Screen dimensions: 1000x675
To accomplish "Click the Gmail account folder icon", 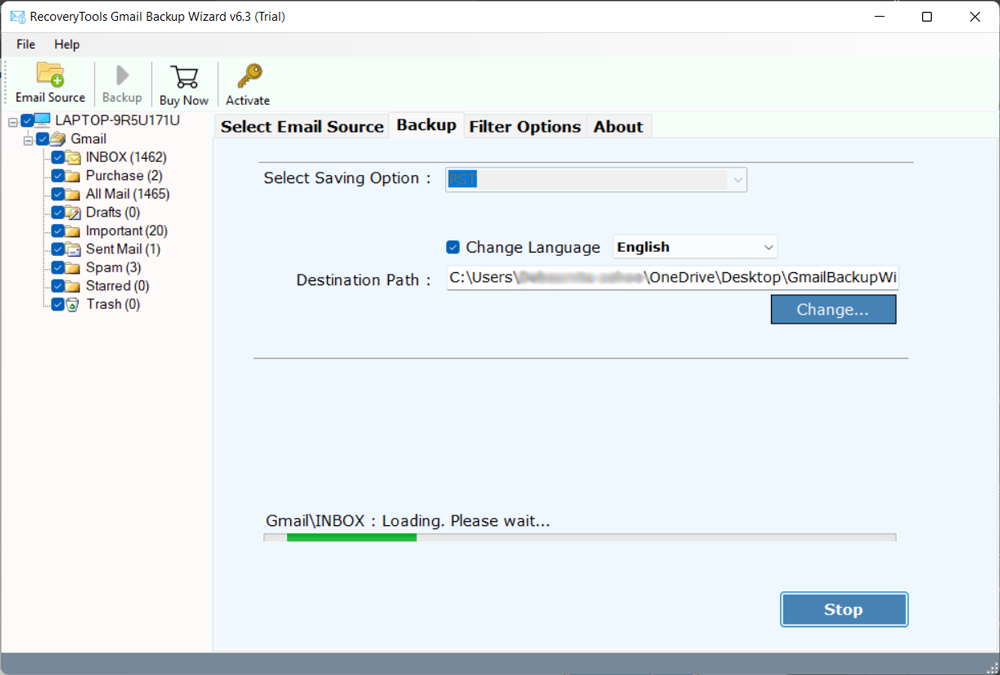I will point(58,139).
